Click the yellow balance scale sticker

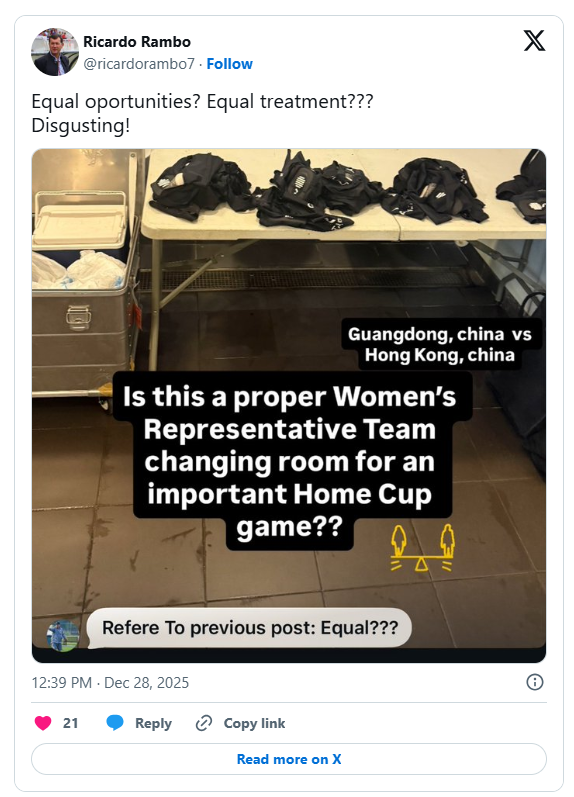point(422,548)
